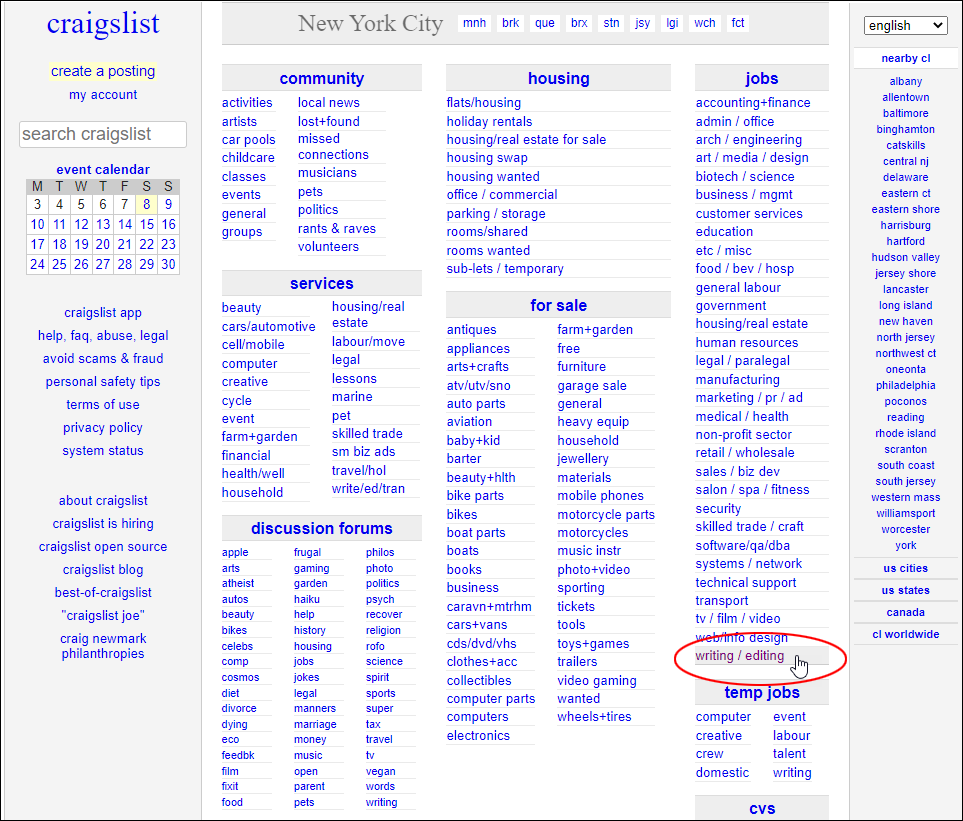Open best-of-craigslist
This screenshot has height=821, width=963.
(x=103, y=593)
